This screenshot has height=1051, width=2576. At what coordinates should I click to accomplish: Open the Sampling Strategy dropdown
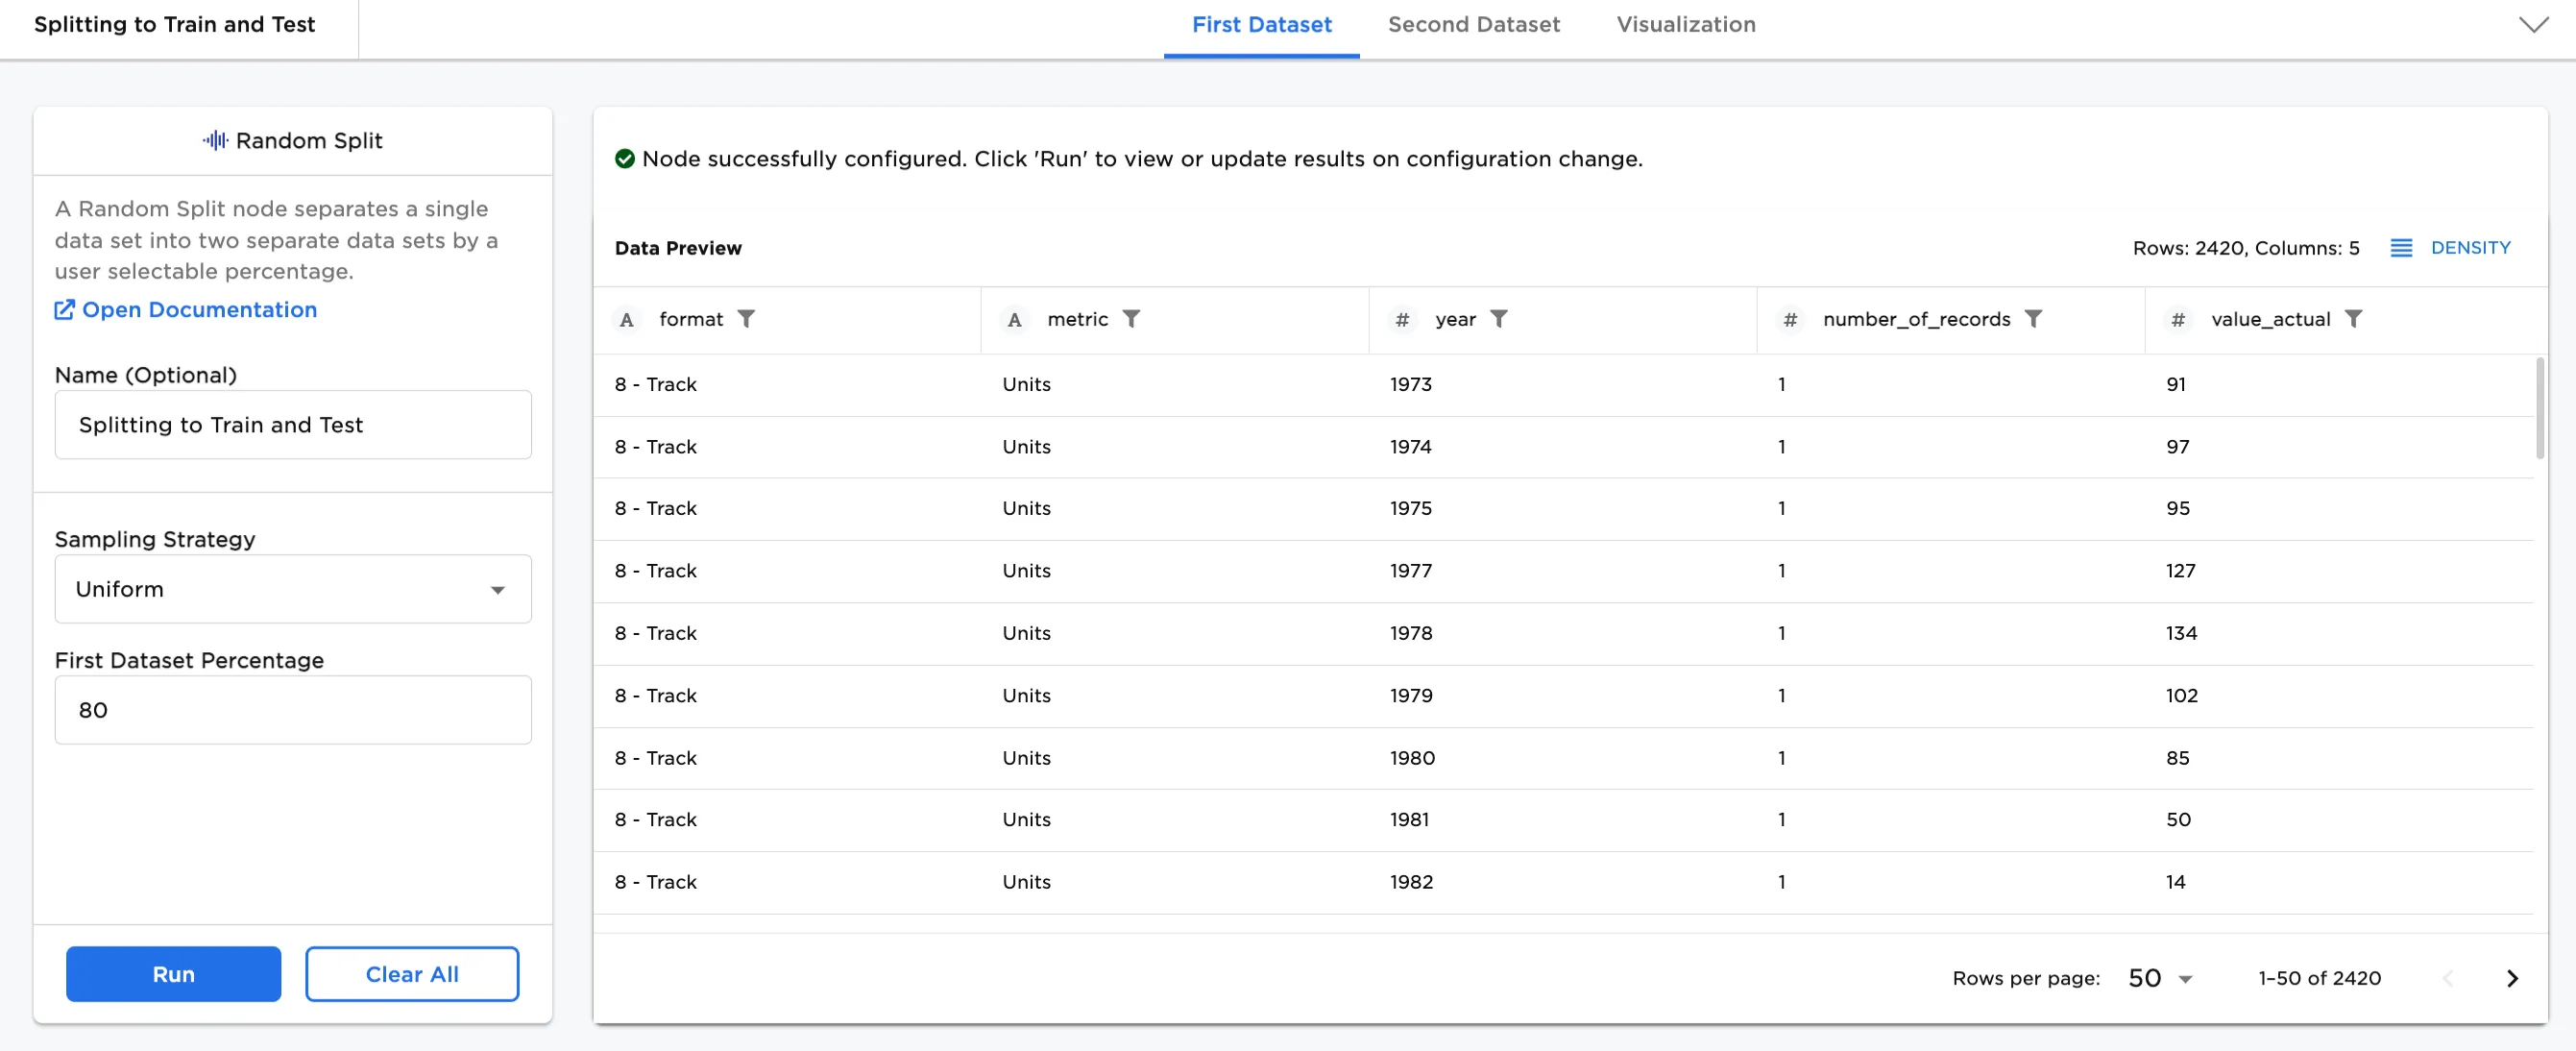pyautogui.click(x=292, y=589)
